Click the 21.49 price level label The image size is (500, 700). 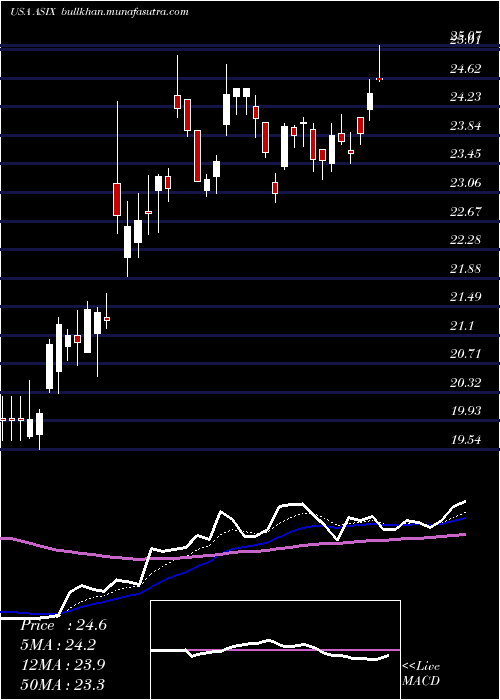[466, 296]
